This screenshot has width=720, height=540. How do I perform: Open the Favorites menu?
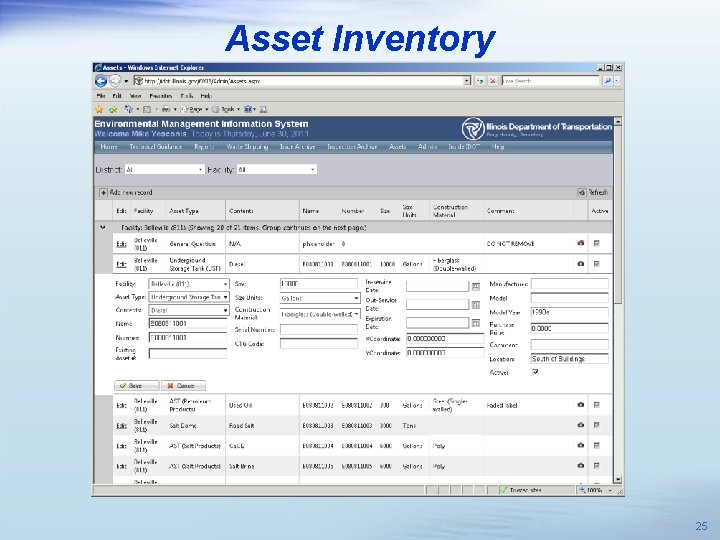(x=161, y=96)
